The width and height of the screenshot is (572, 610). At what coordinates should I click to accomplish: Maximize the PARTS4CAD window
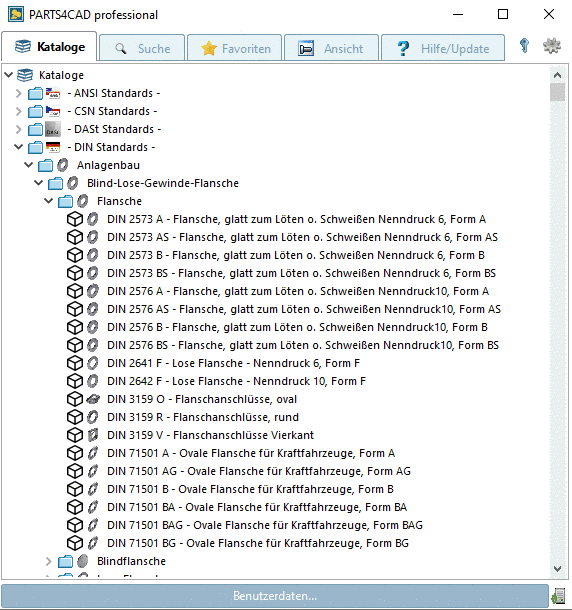click(503, 14)
